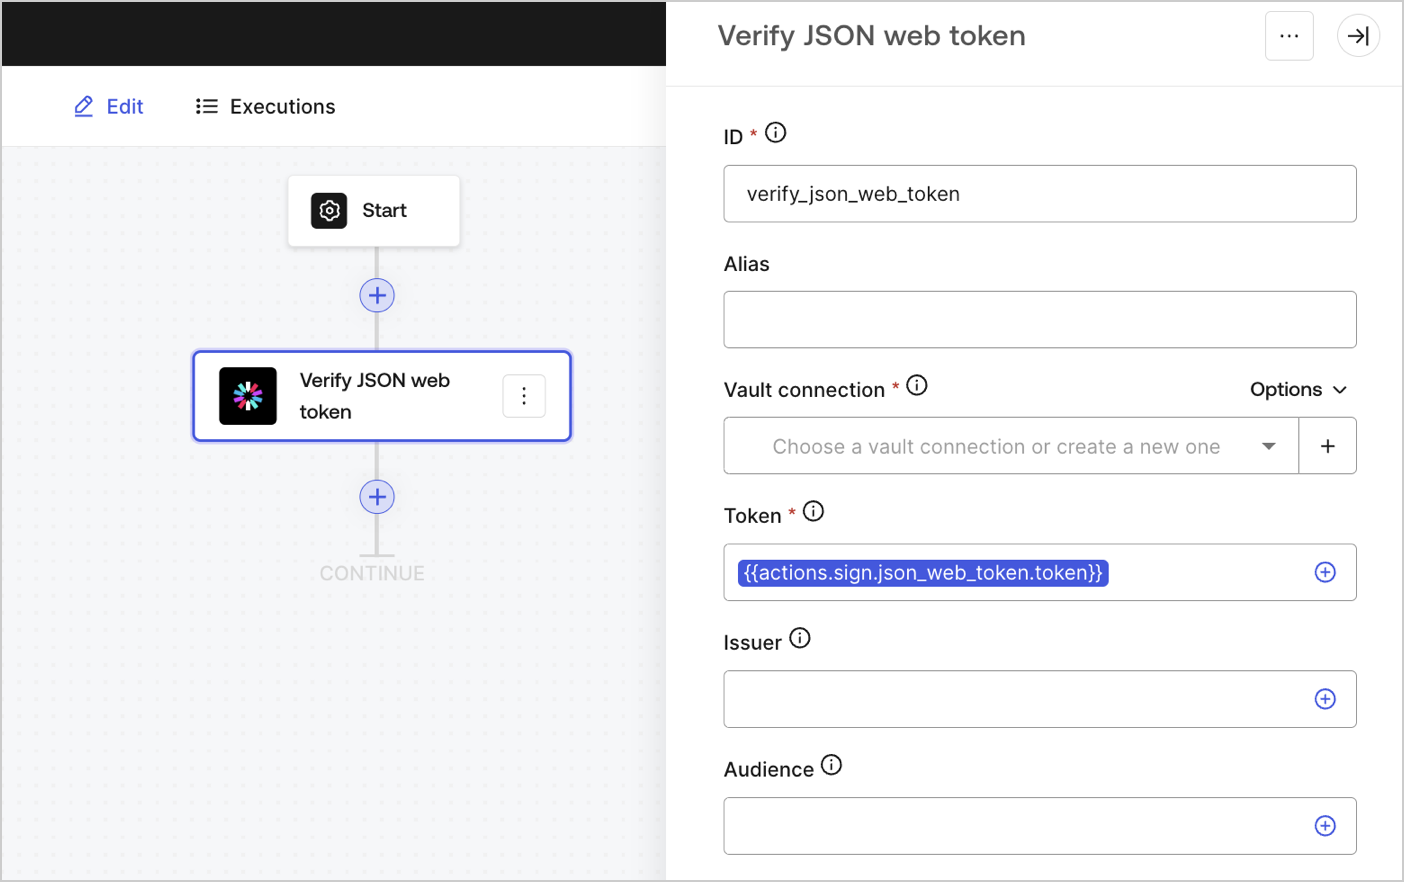
Task: Click the Issuer input field
Action: (1040, 699)
